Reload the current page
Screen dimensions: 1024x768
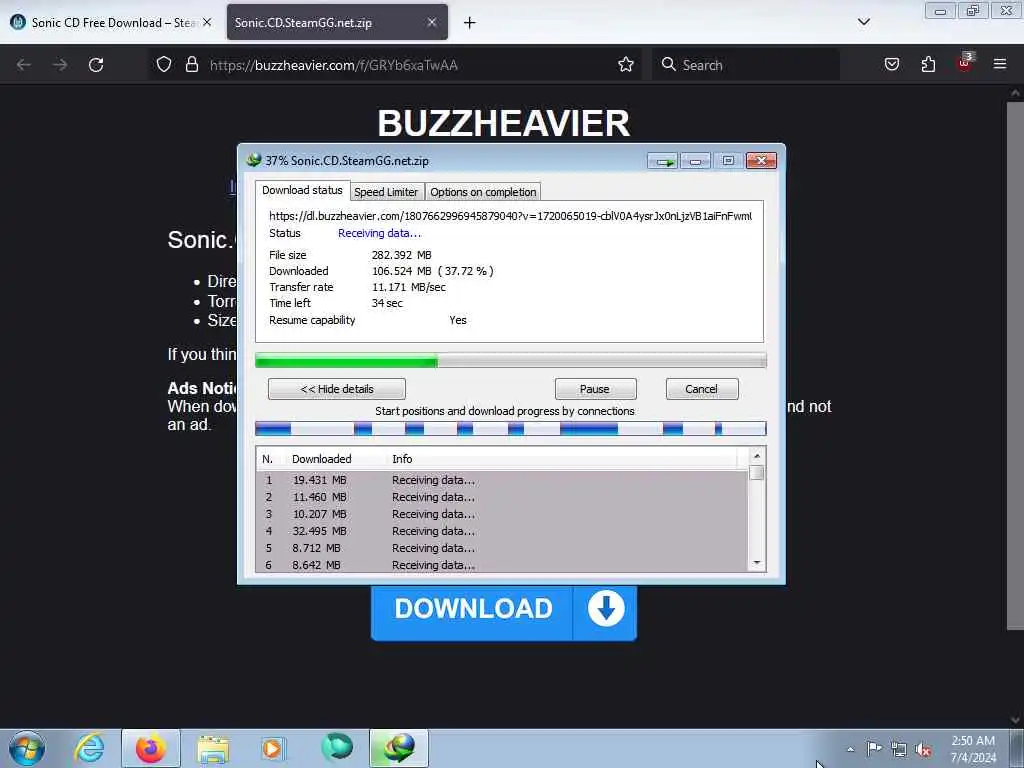tap(96, 65)
